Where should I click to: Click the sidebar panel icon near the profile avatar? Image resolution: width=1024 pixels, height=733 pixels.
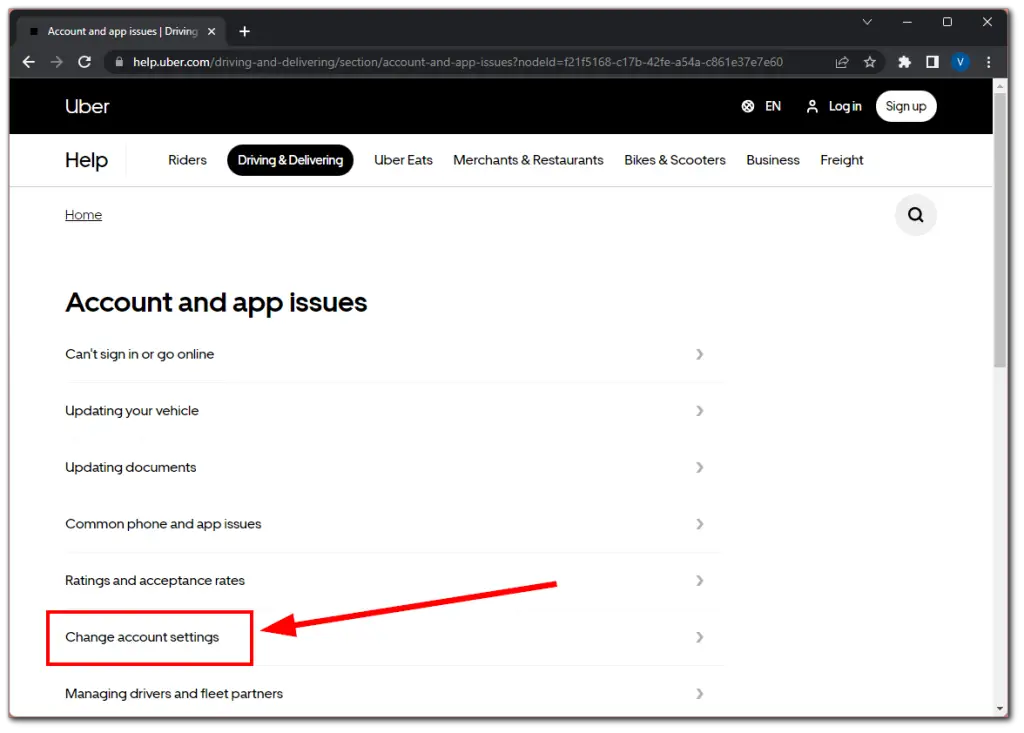coord(932,61)
